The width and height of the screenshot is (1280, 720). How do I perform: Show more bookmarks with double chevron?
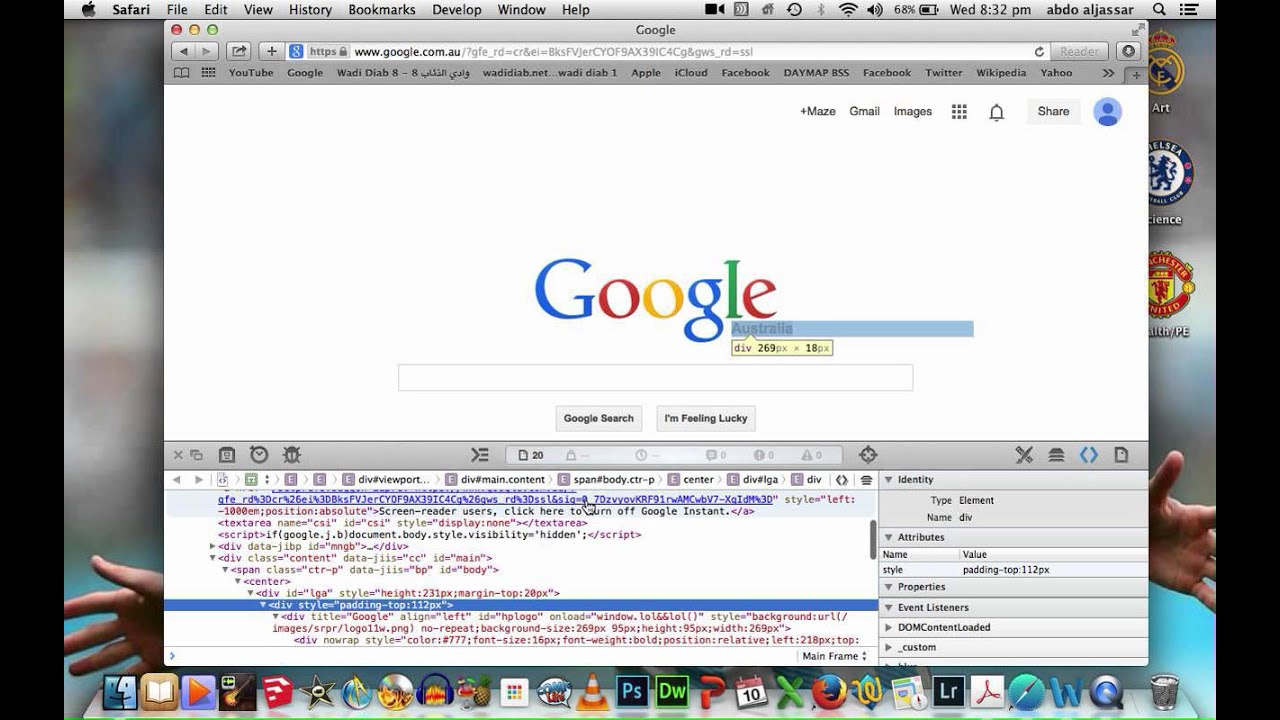(1108, 73)
